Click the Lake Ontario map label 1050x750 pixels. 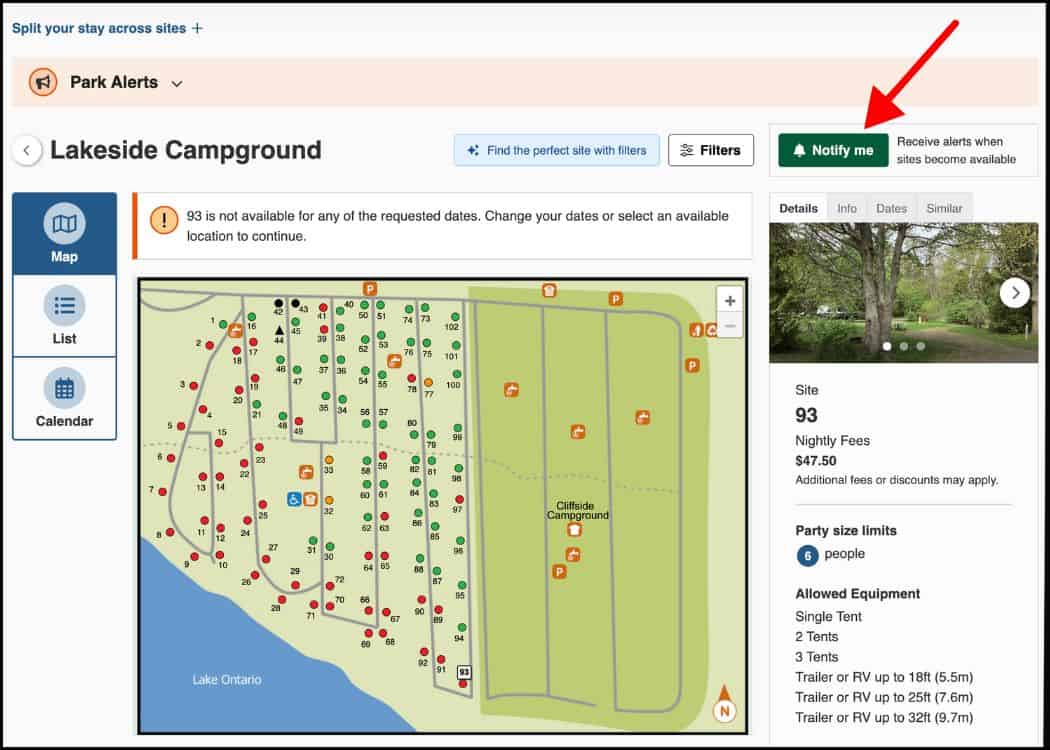click(227, 680)
